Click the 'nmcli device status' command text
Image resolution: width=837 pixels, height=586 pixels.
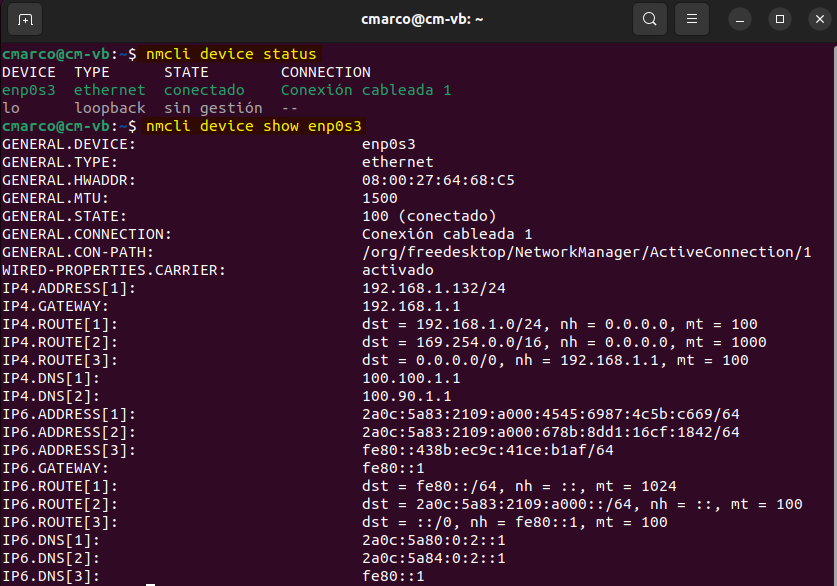point(231,54)
